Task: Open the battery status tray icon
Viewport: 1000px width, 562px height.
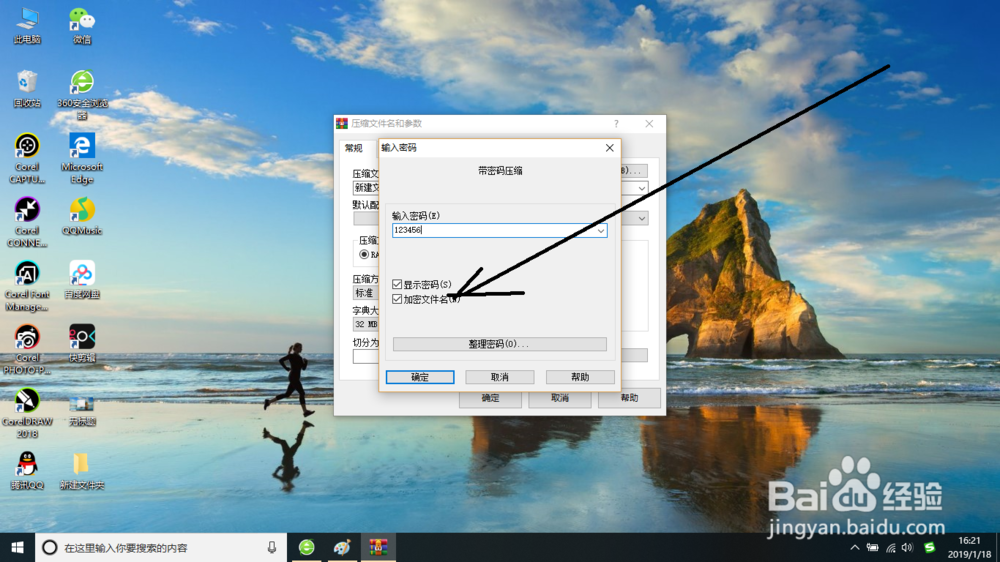Action: tap(872, 547)
